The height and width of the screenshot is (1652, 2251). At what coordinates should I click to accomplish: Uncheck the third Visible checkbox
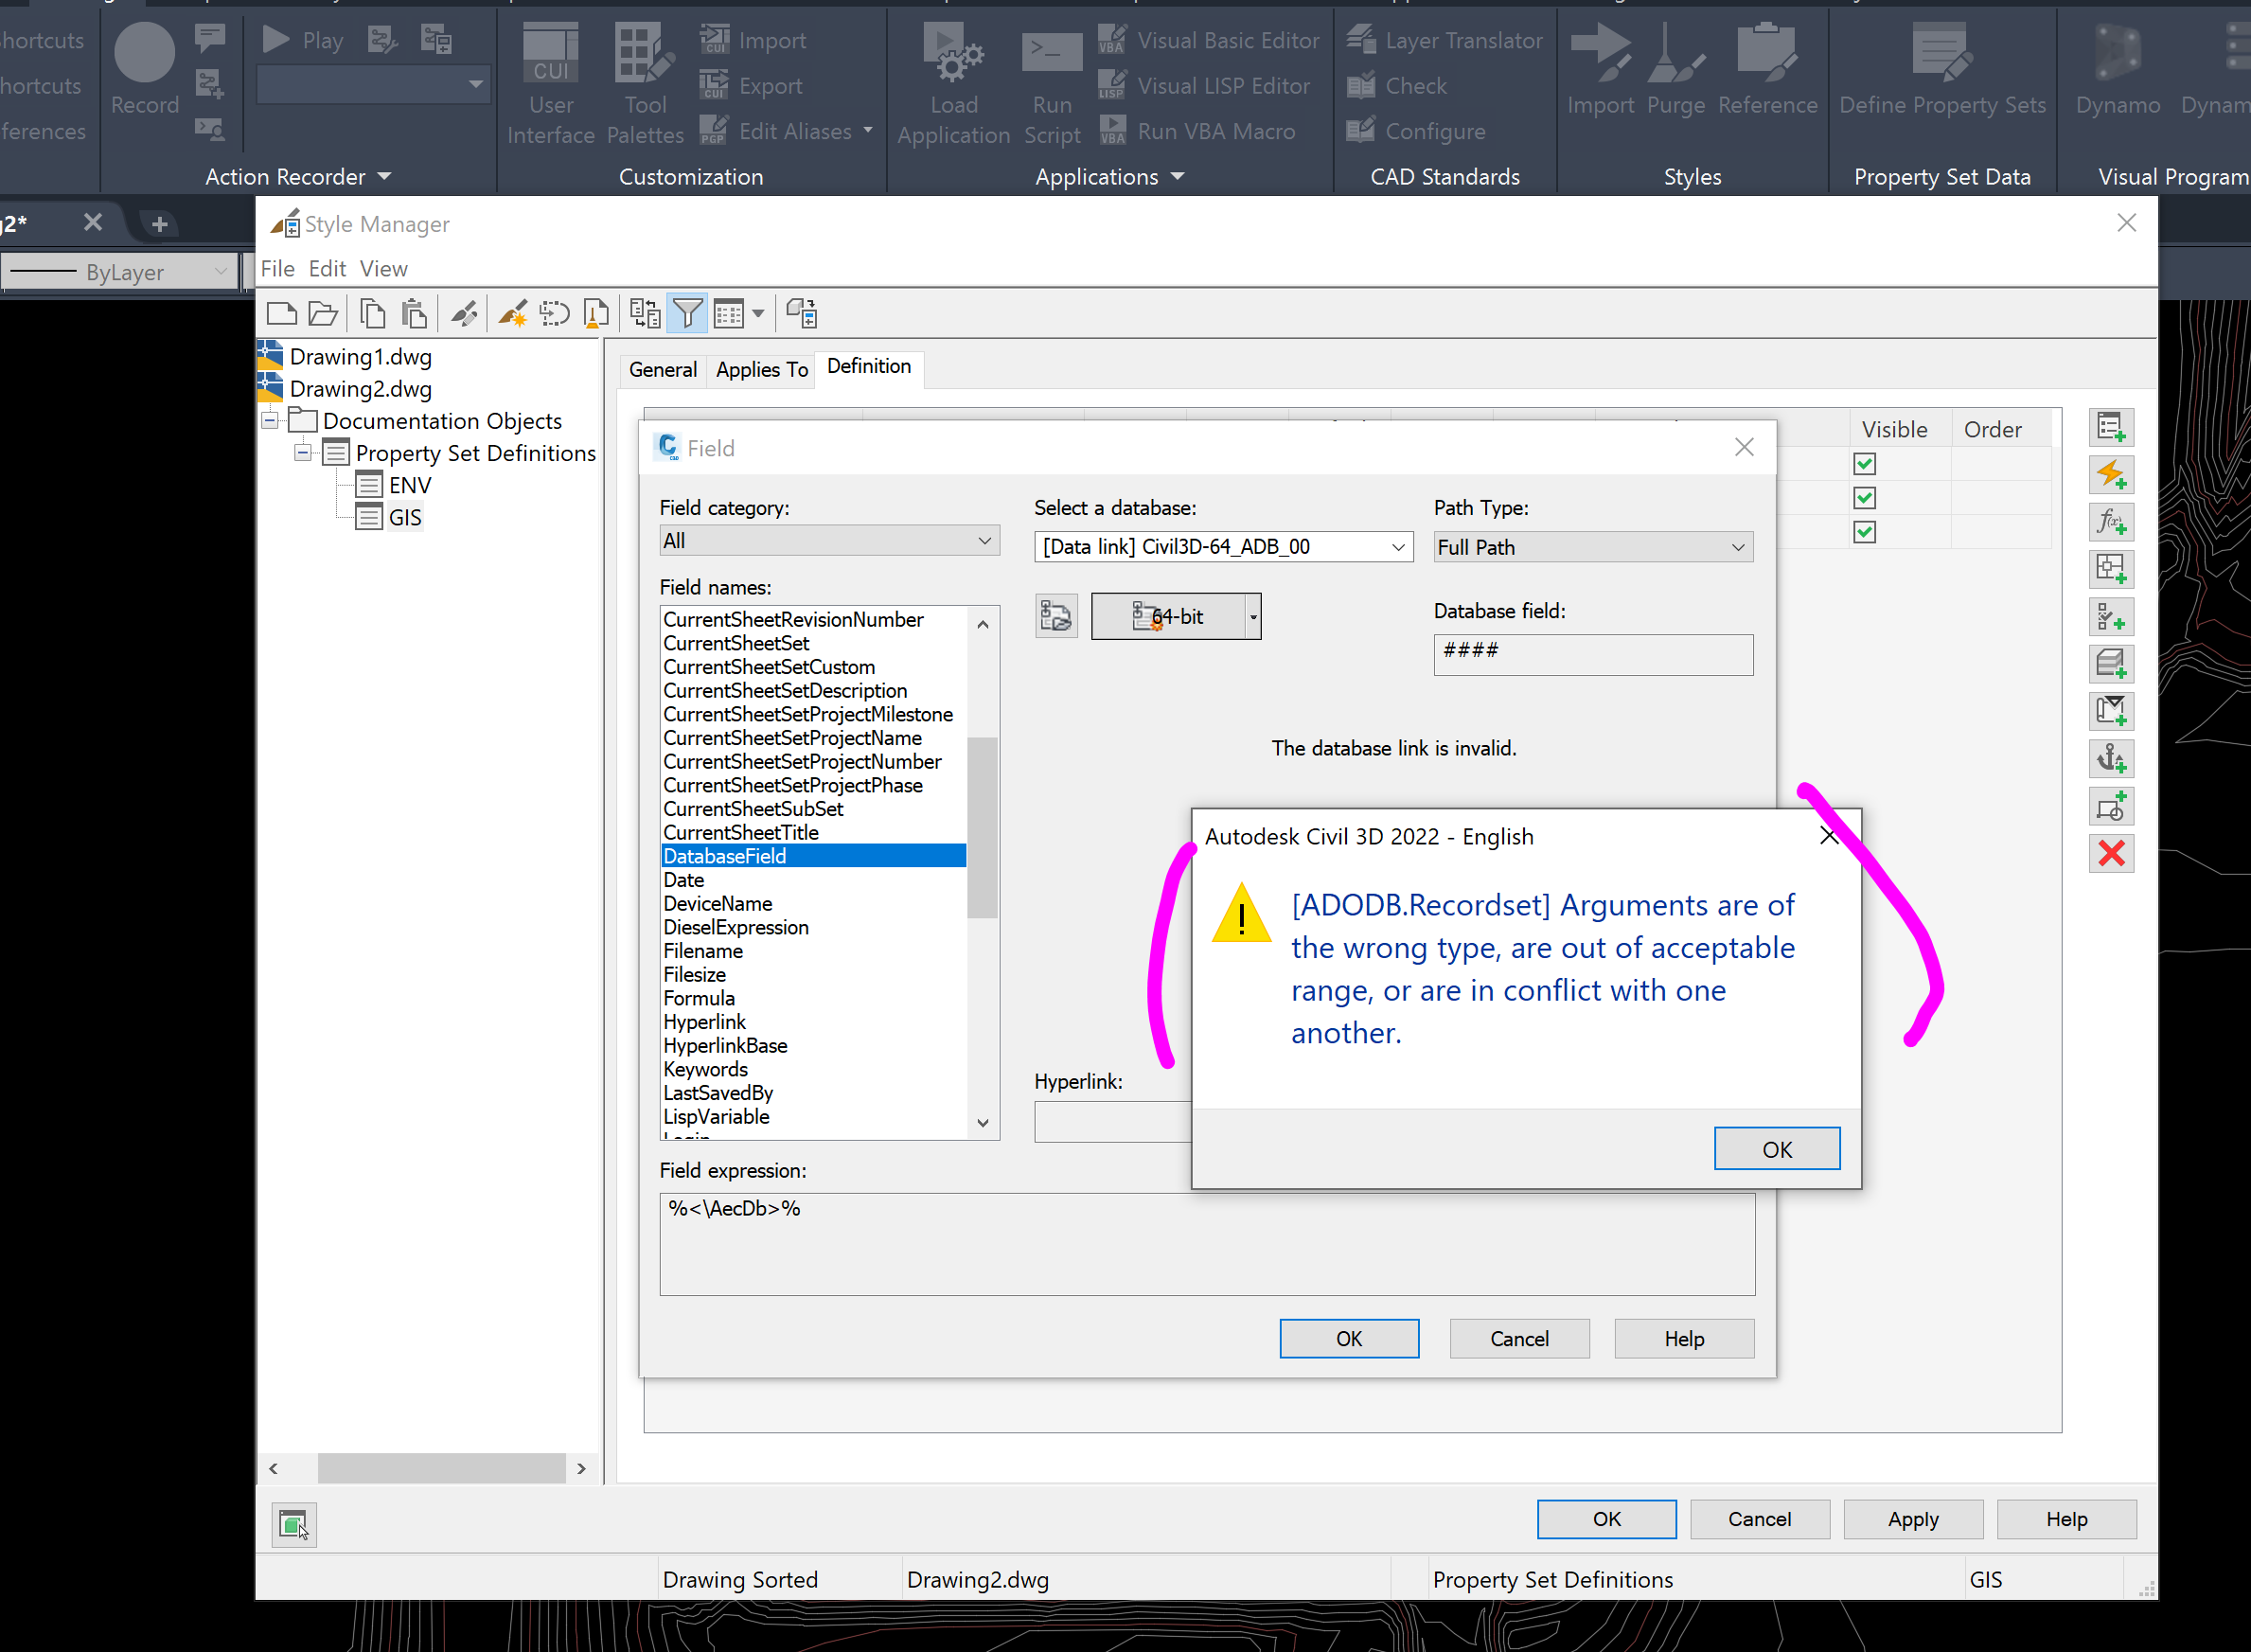[x=1864, y=532]
